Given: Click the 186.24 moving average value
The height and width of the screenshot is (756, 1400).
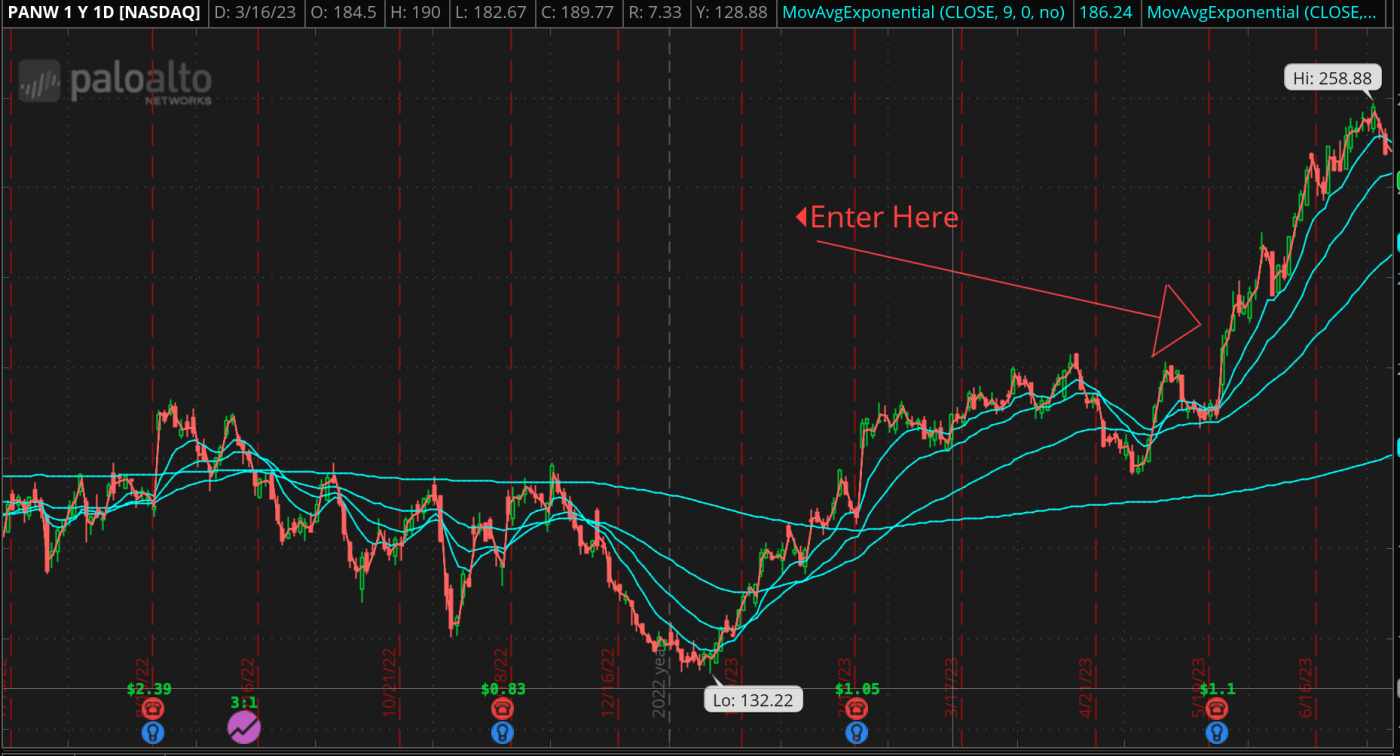Looking at the screenshot, I should [1107, 13].
